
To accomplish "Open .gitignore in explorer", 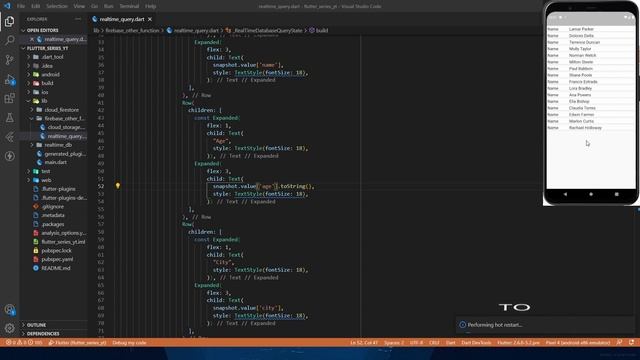I will [53, 207].
